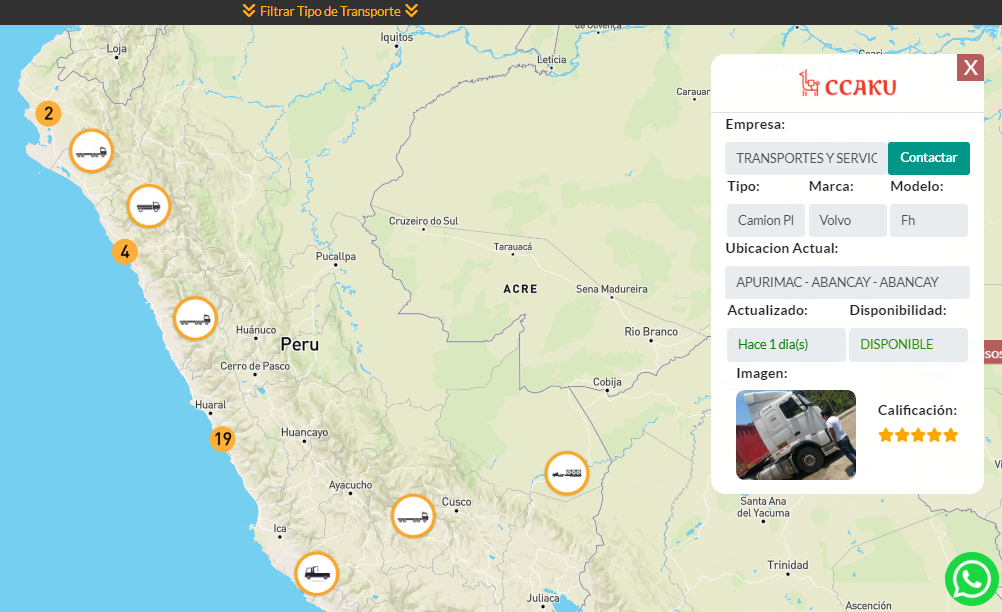Image resolution: width=1002 pixels, height=612 pixels.
Task: Expand the map cluster labeled 2
Action: 48,113
